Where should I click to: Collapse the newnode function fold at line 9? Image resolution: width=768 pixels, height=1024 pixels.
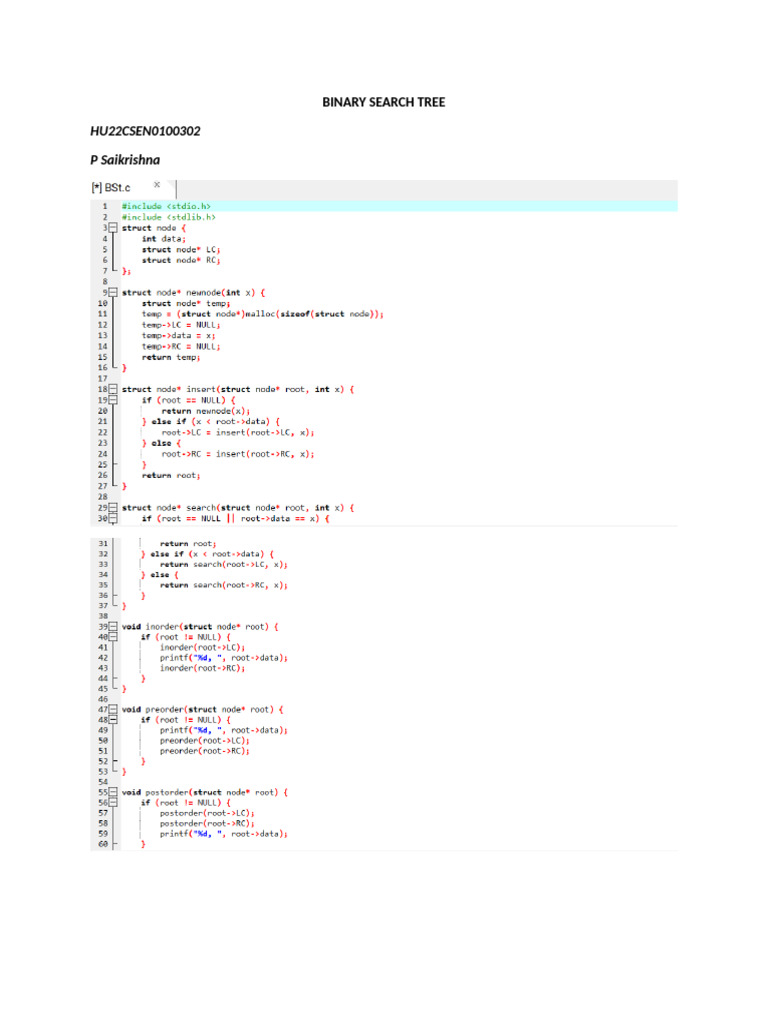[113, 293]
